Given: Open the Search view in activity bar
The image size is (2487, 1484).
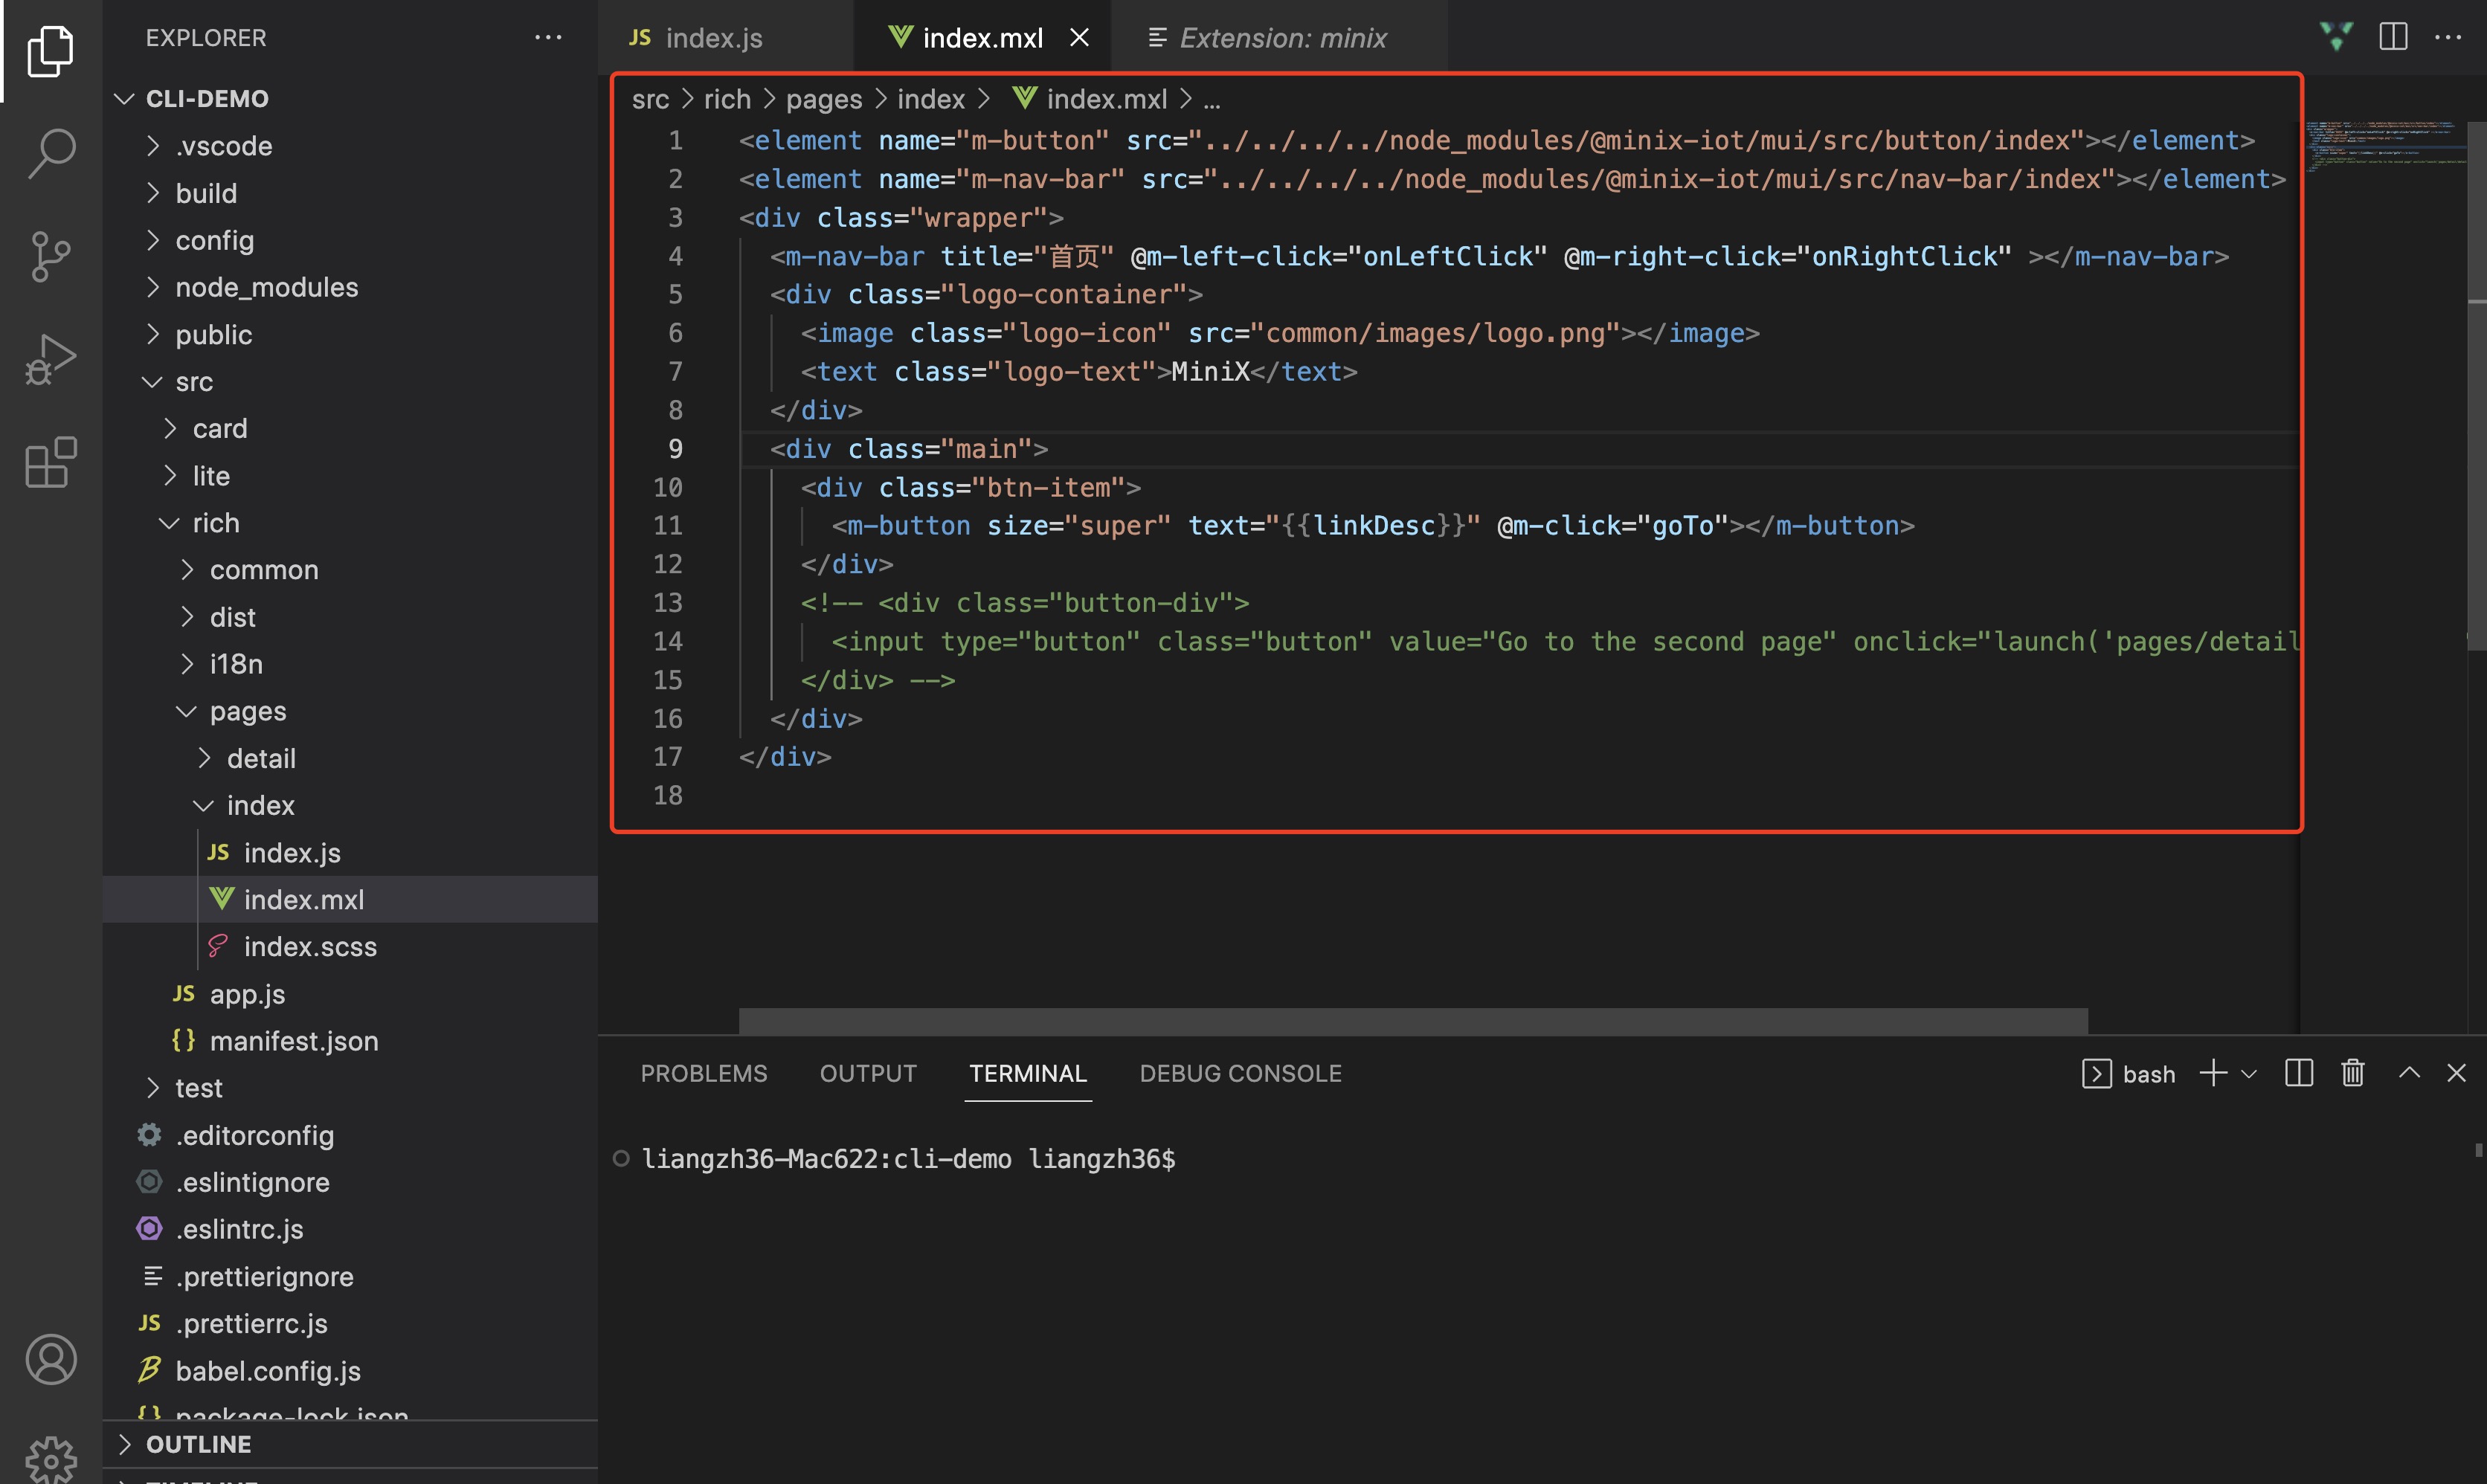Looking at the screenshot, I should click(50, 153).
